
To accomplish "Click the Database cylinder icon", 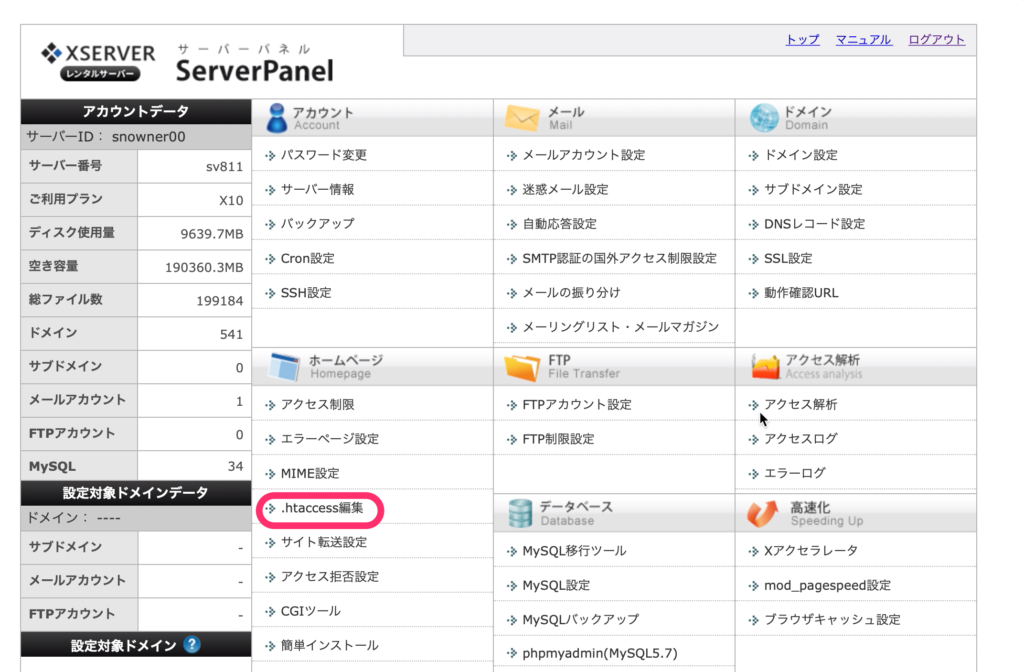I will 520,513.
